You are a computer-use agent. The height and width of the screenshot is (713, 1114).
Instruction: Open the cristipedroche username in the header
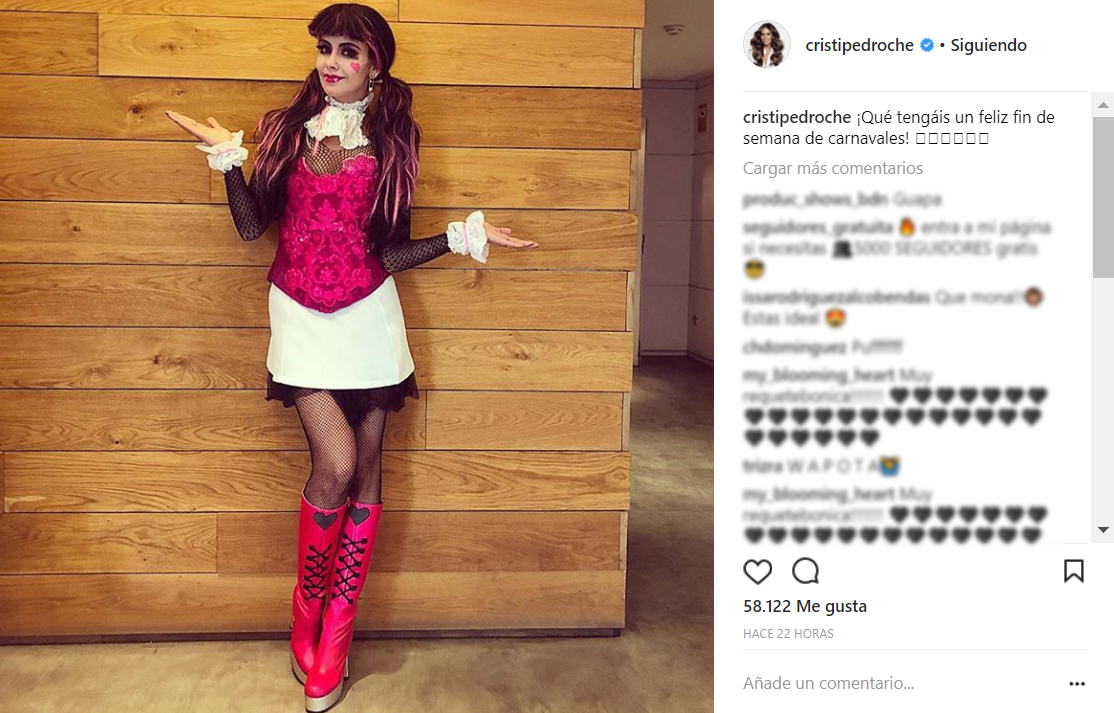point(860,45)
